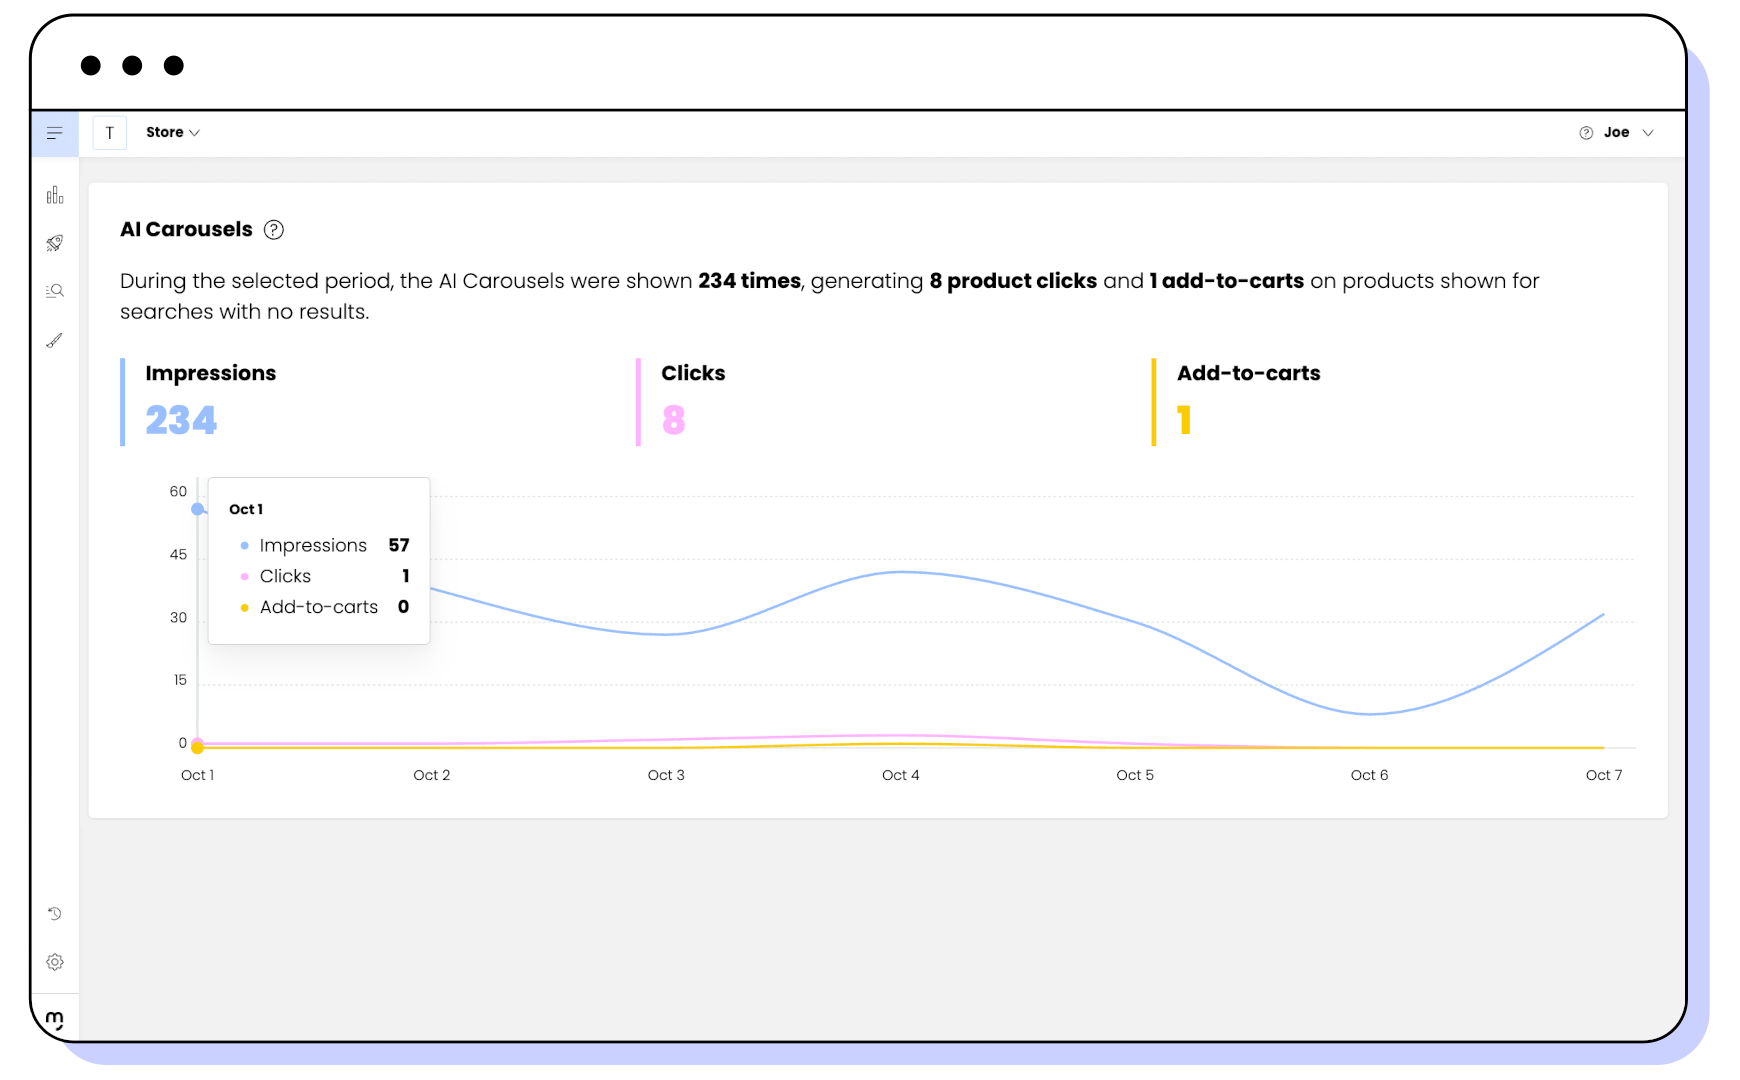Click the Add-to-carts metric label
Viewport: 1740px width, 1080px height.
pyautogui.click(x=1248, y=373)
